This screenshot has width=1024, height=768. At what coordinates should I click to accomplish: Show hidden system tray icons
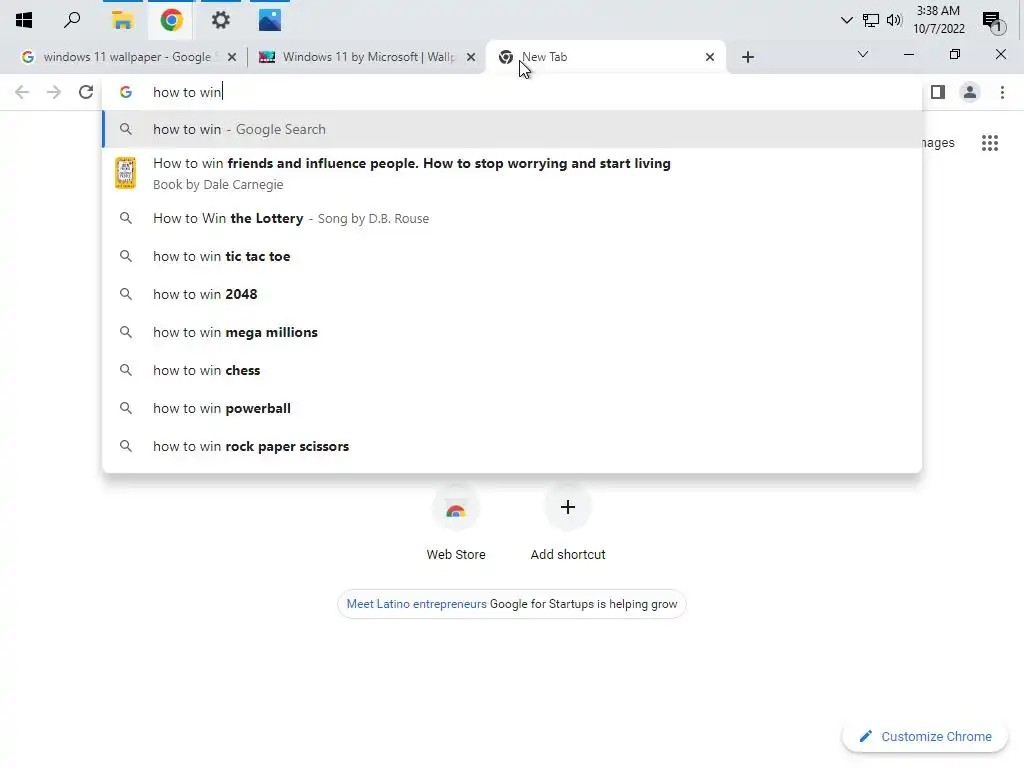click(x=846, y=20)
